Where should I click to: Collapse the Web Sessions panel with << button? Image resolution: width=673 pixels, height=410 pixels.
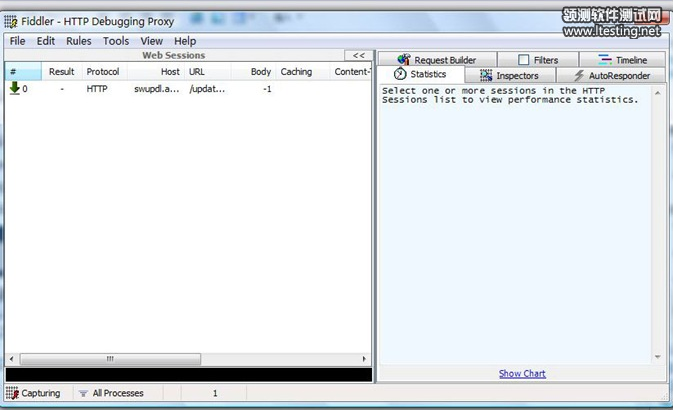point(358,56)
